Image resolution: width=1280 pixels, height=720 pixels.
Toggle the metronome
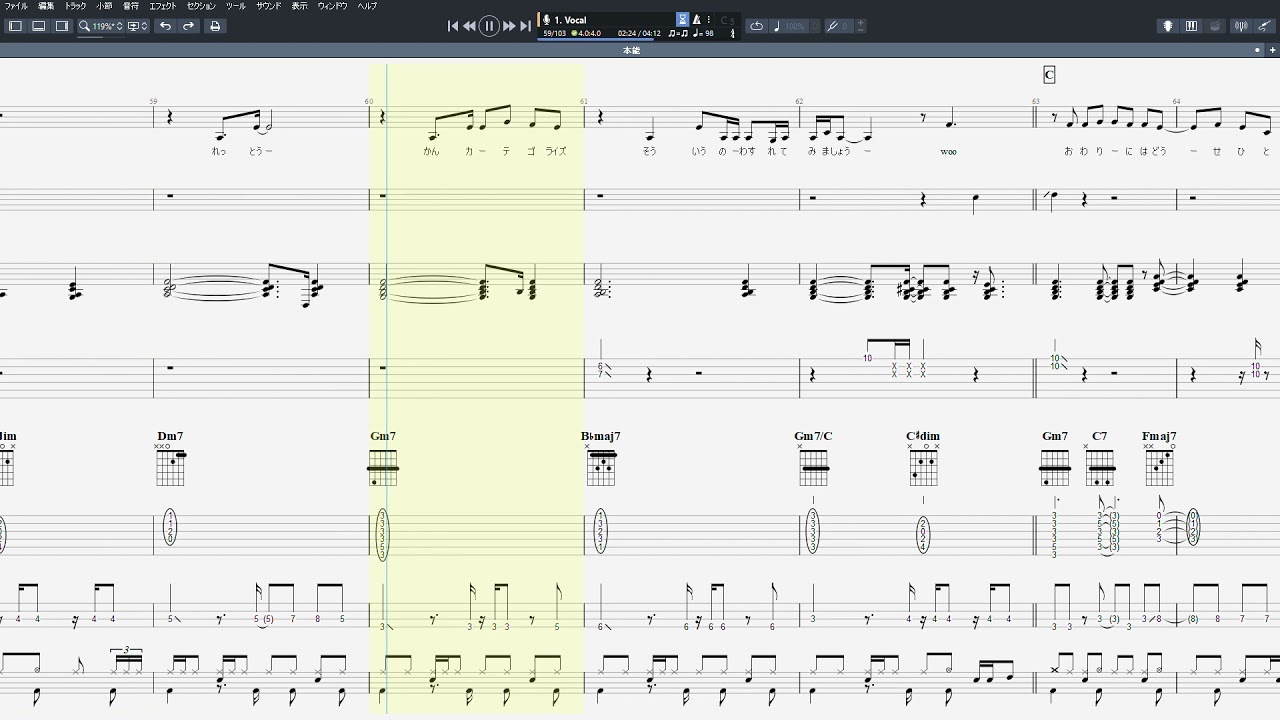tap(697, 19)
